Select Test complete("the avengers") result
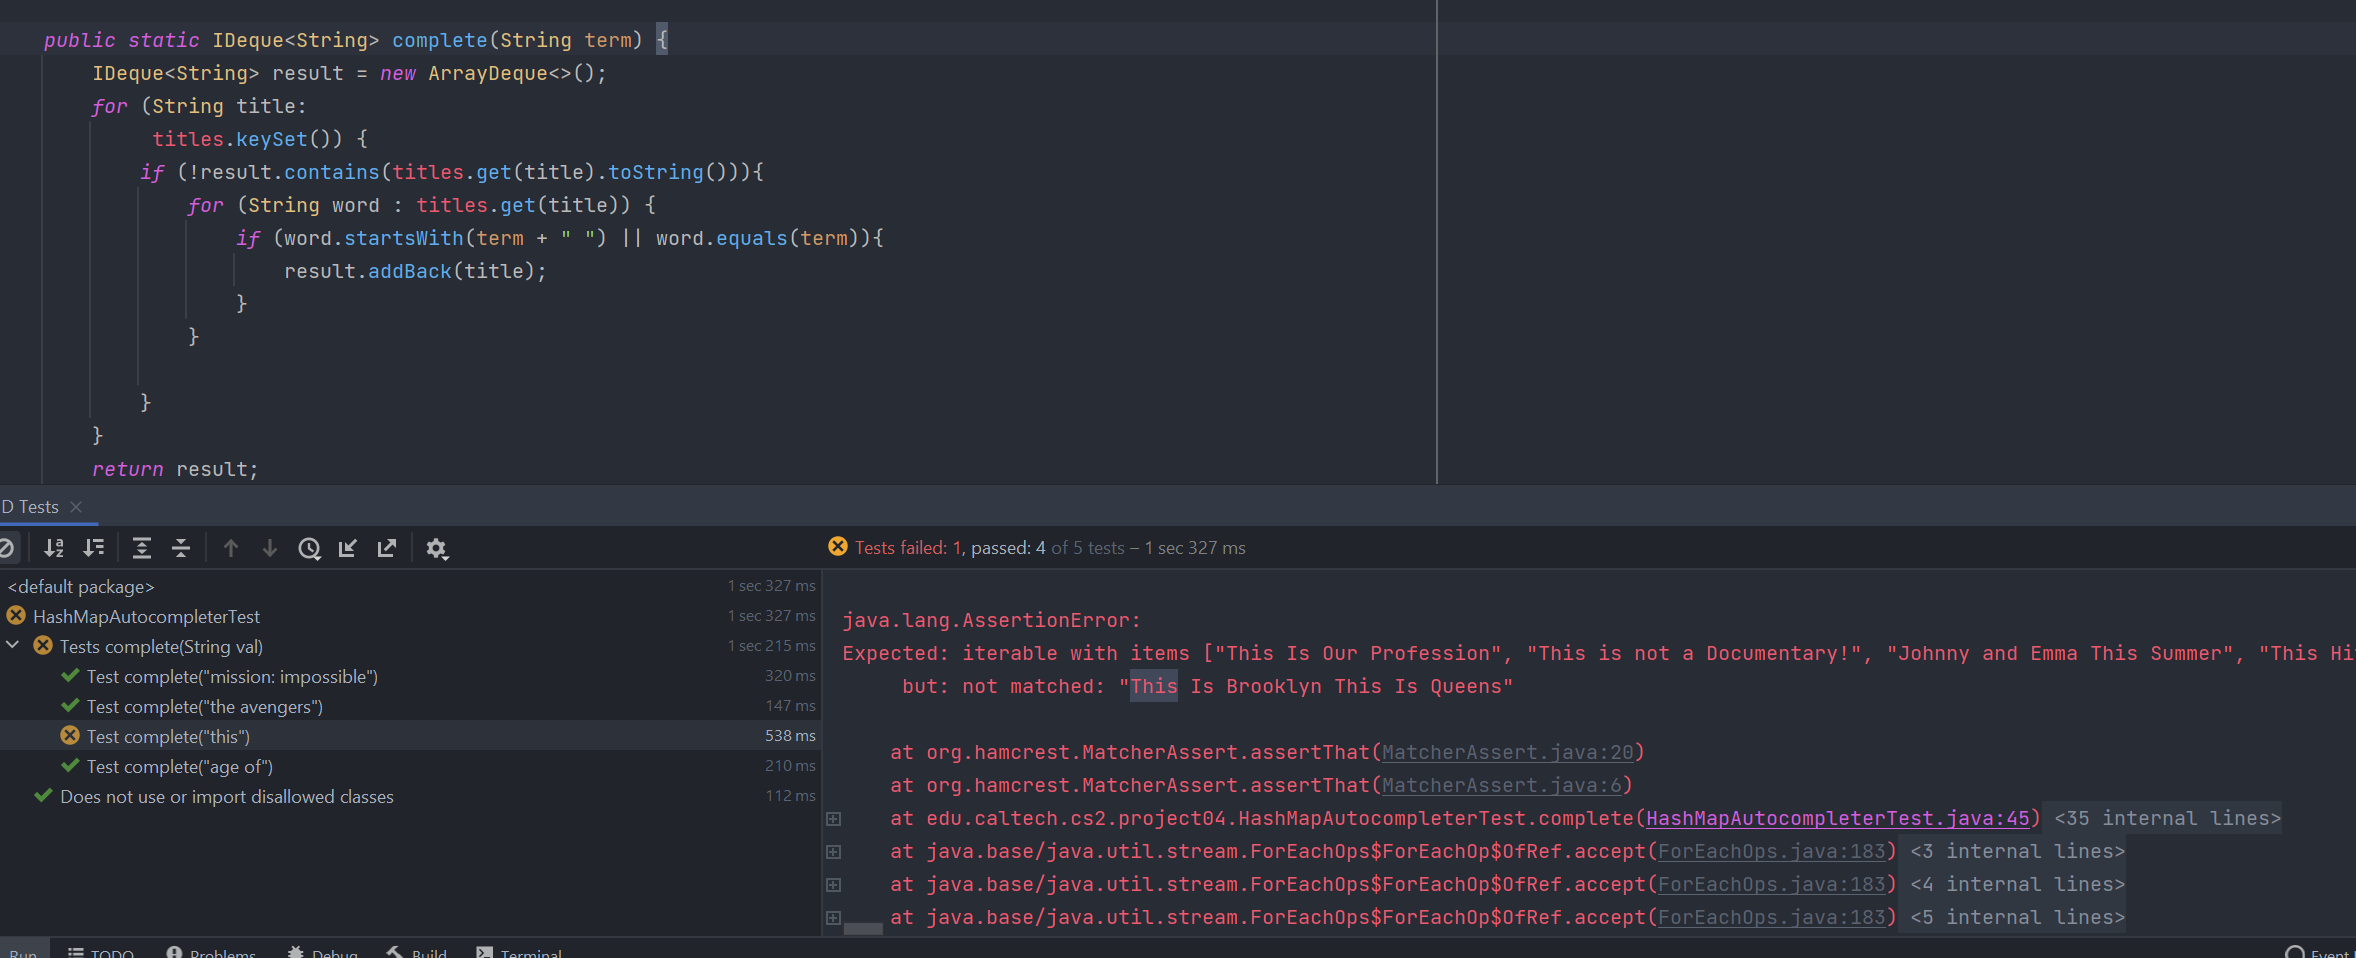2356x958 pixels. click(204, 707)
